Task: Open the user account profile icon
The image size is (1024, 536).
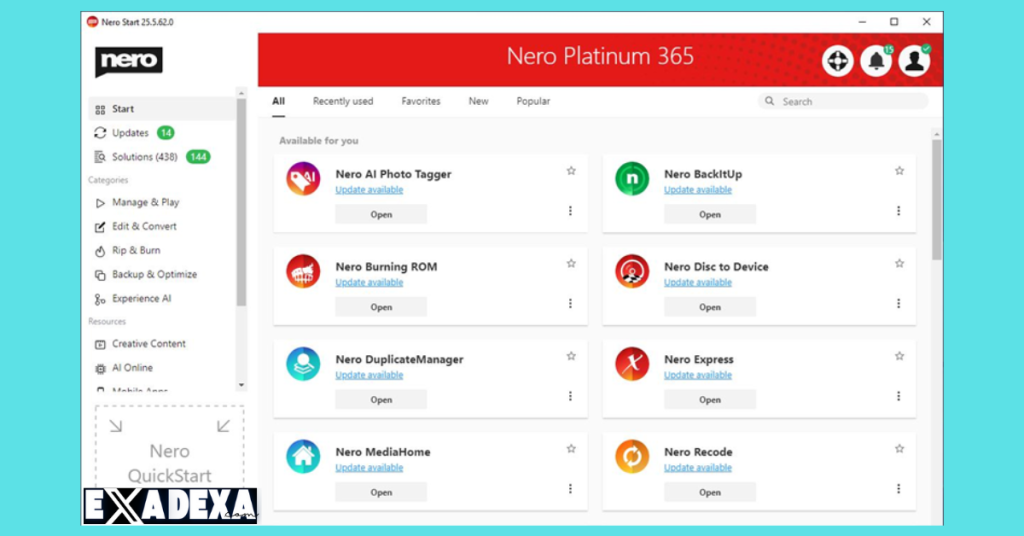Action: [914, 61]
